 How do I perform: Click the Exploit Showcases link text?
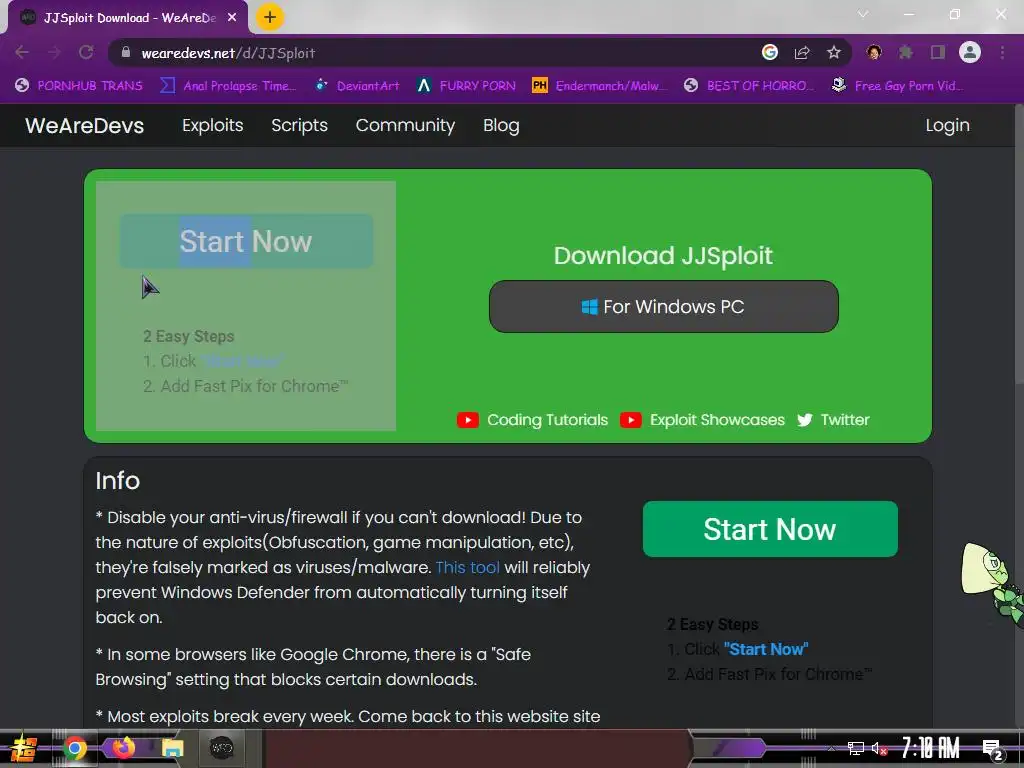click(x=717, y=420)
